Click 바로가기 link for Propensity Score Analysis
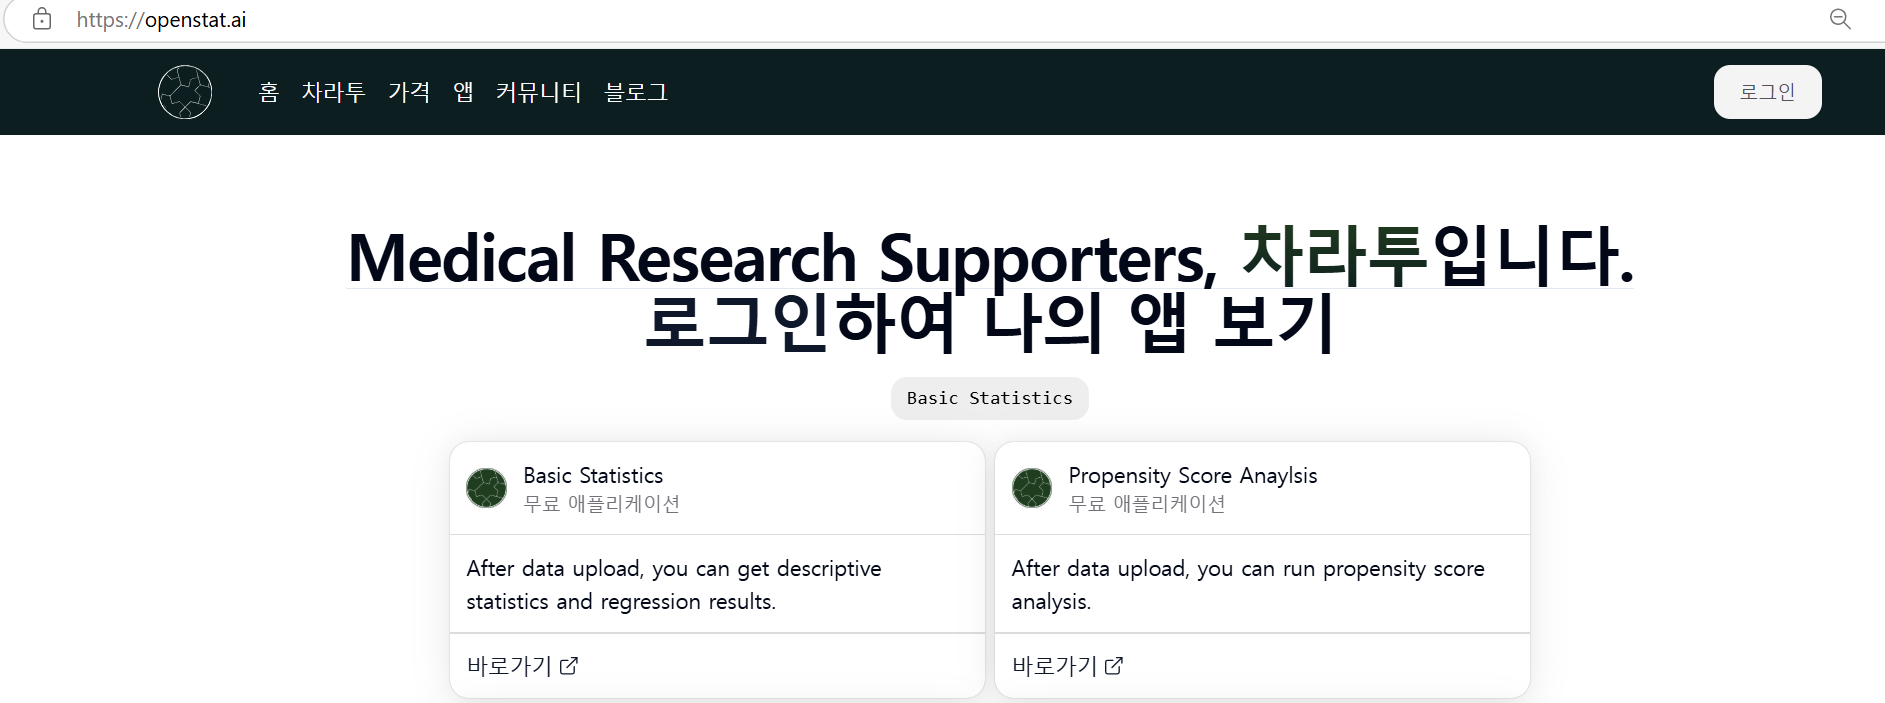 click(x=1054, y=666)
